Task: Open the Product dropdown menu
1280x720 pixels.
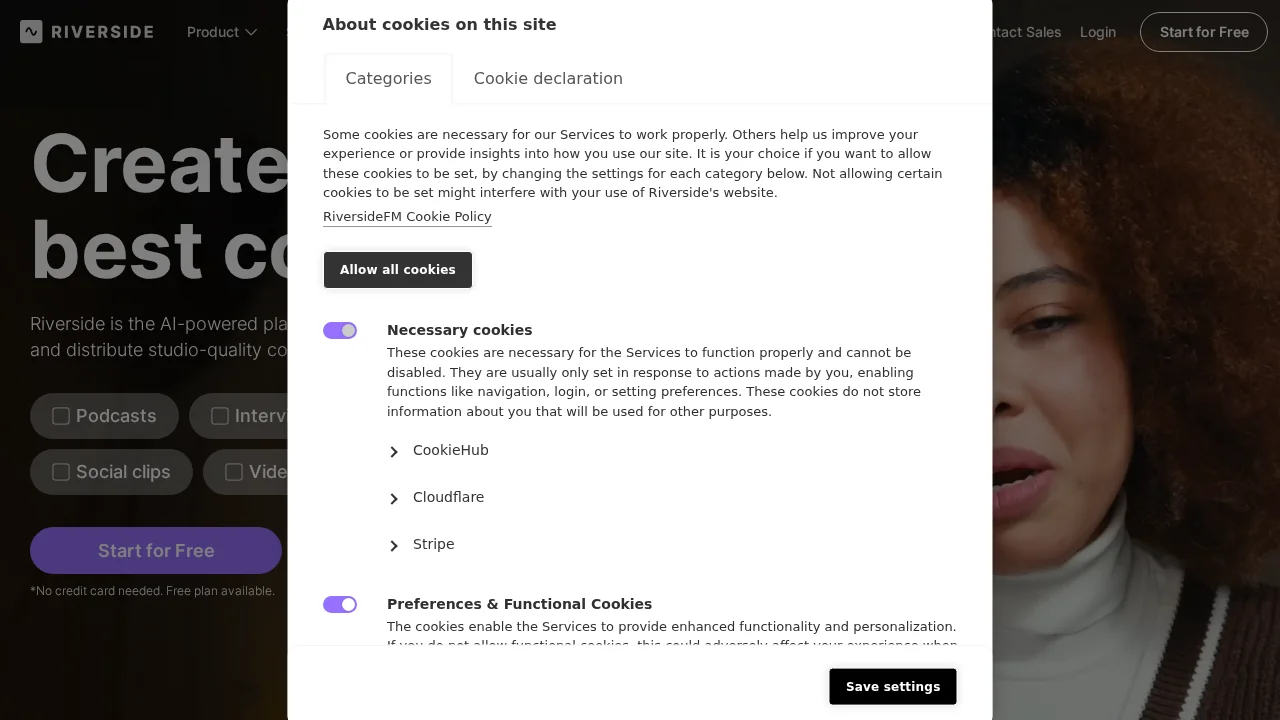Action: point(222,32)
